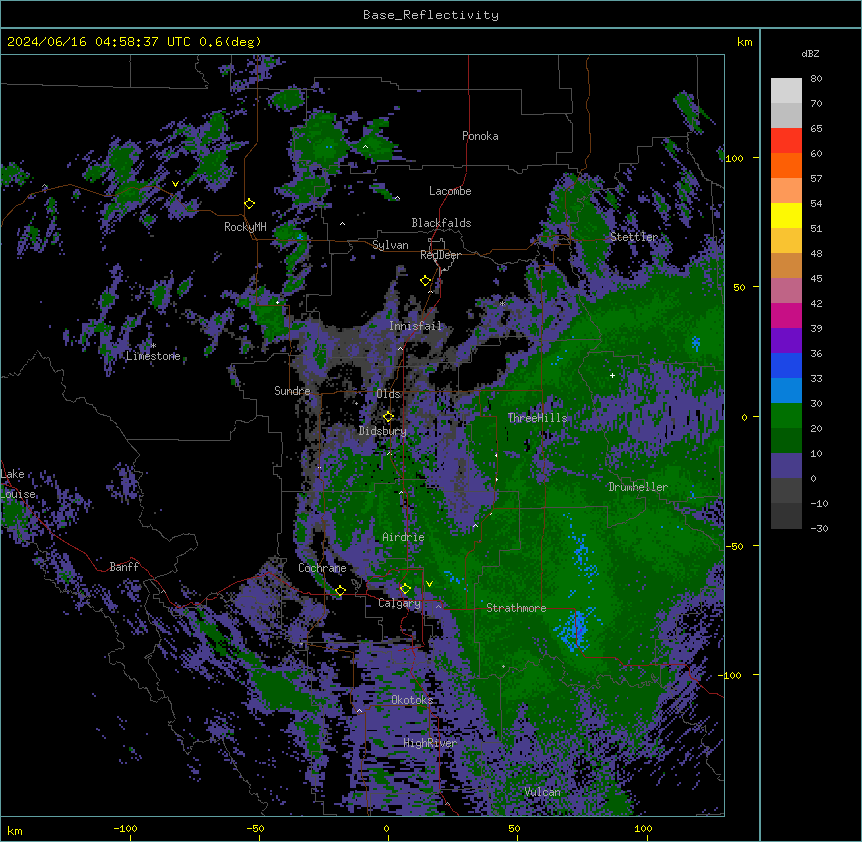Click the Airdrie city label
Screen dimensions: 862x842
pyautogui.click(x=403, y=537)
